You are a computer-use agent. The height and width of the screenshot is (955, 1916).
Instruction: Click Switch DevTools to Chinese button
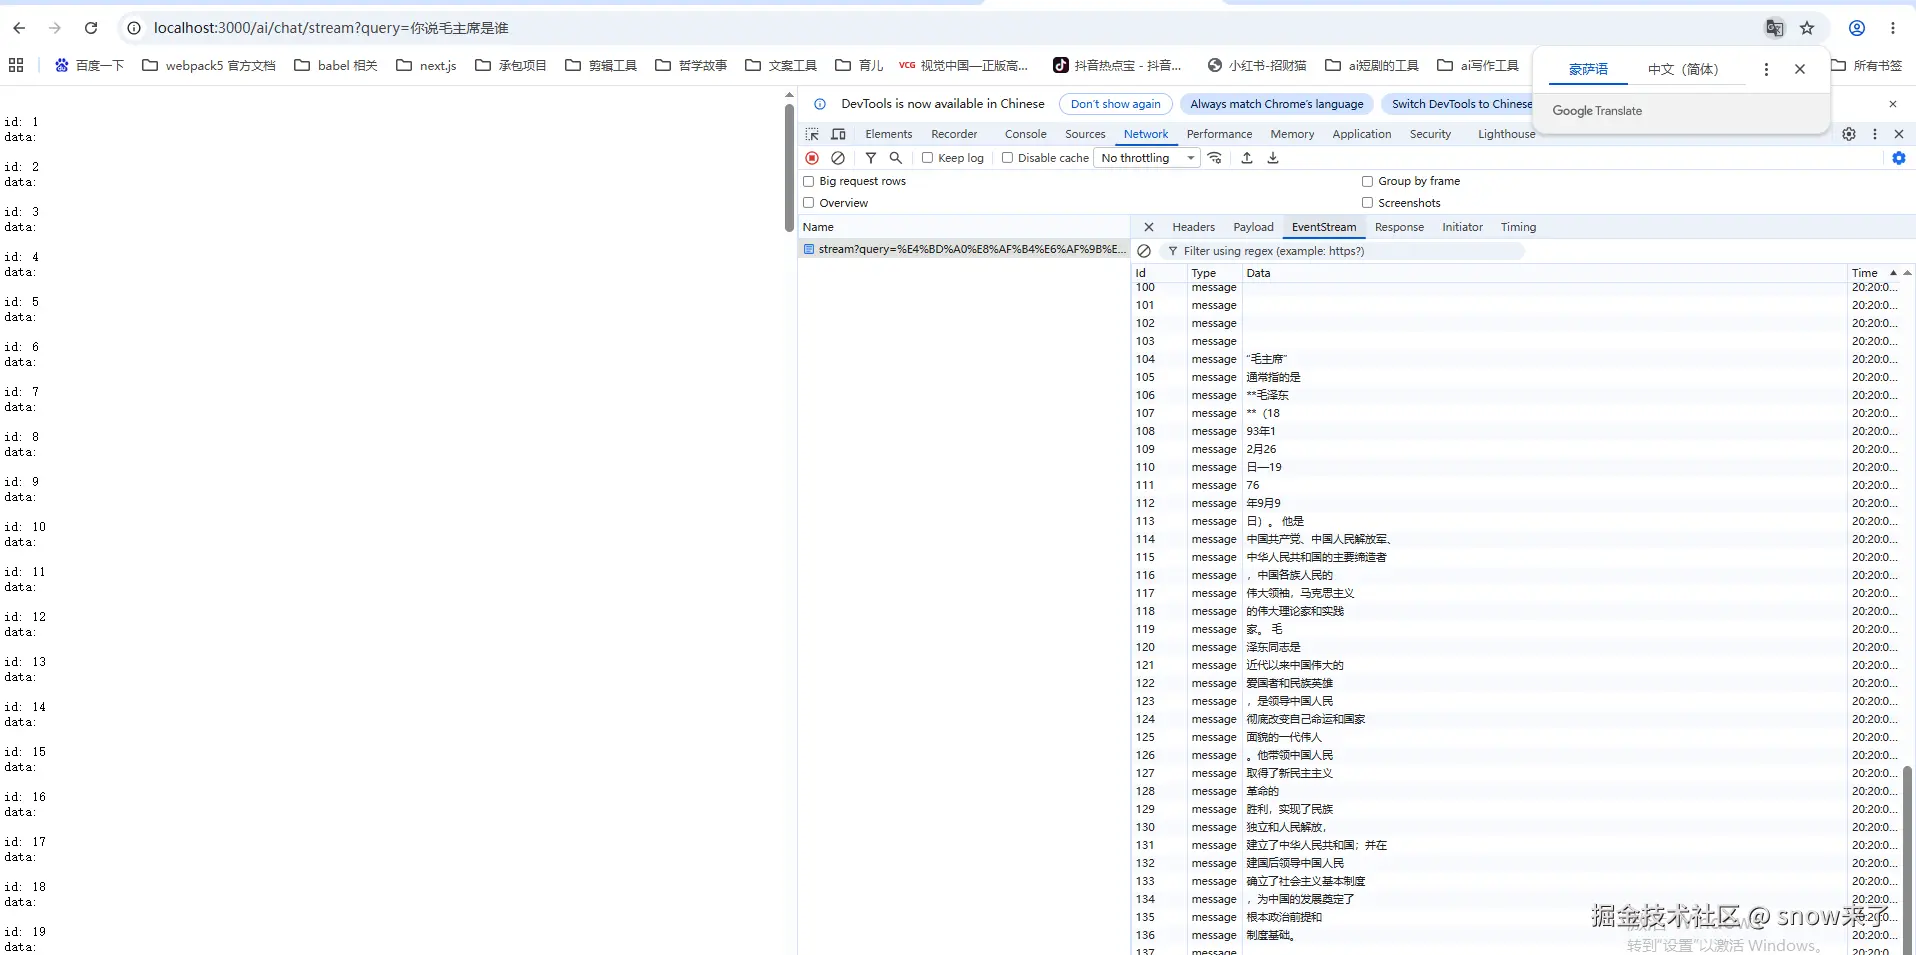tap(1461, 104)
